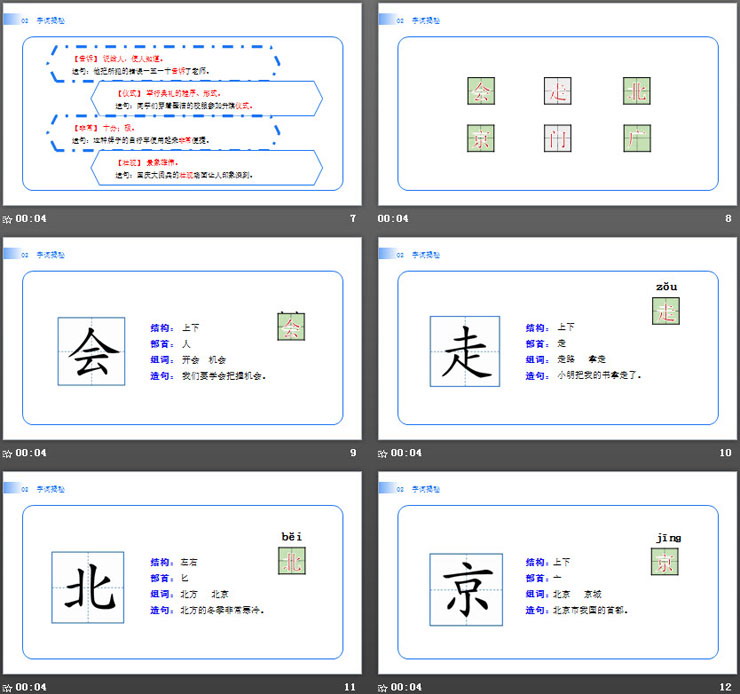This screenshot has height=694, width=740.
Task: Click the transition star icon under slide 10
Action: pos(383,453)
